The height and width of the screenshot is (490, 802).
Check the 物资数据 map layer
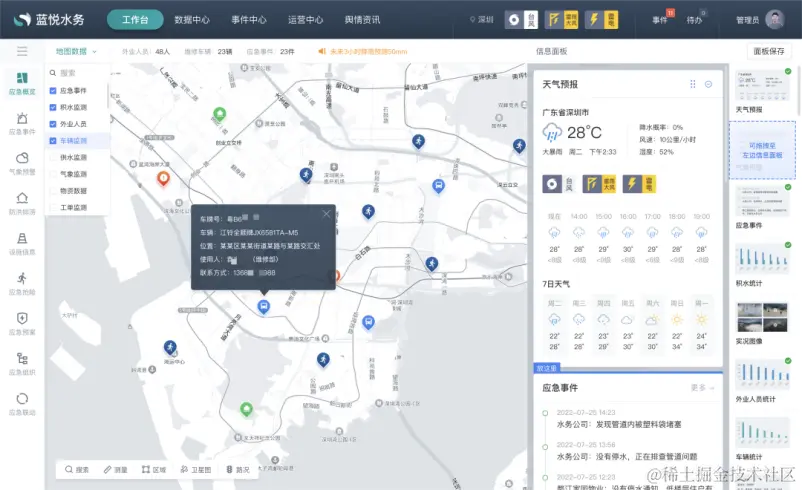(x=53, y=191)
